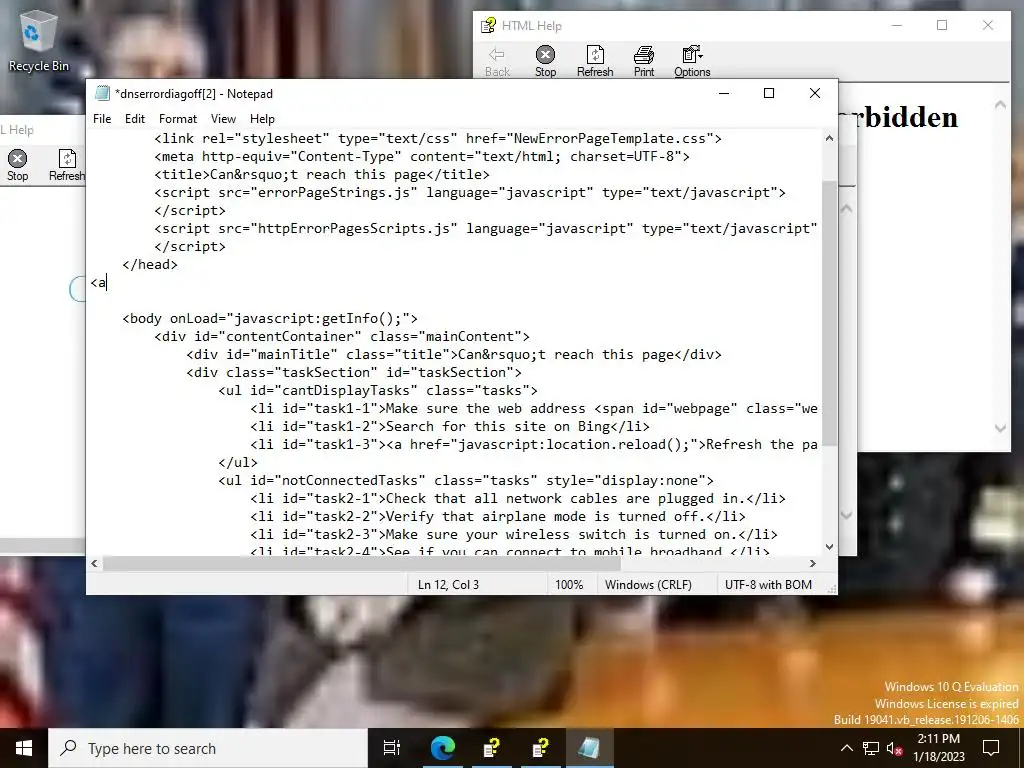Launch Microsoft Edge from the taskbar
This screenshot has height=768, width=1024.
coord(442,748)
